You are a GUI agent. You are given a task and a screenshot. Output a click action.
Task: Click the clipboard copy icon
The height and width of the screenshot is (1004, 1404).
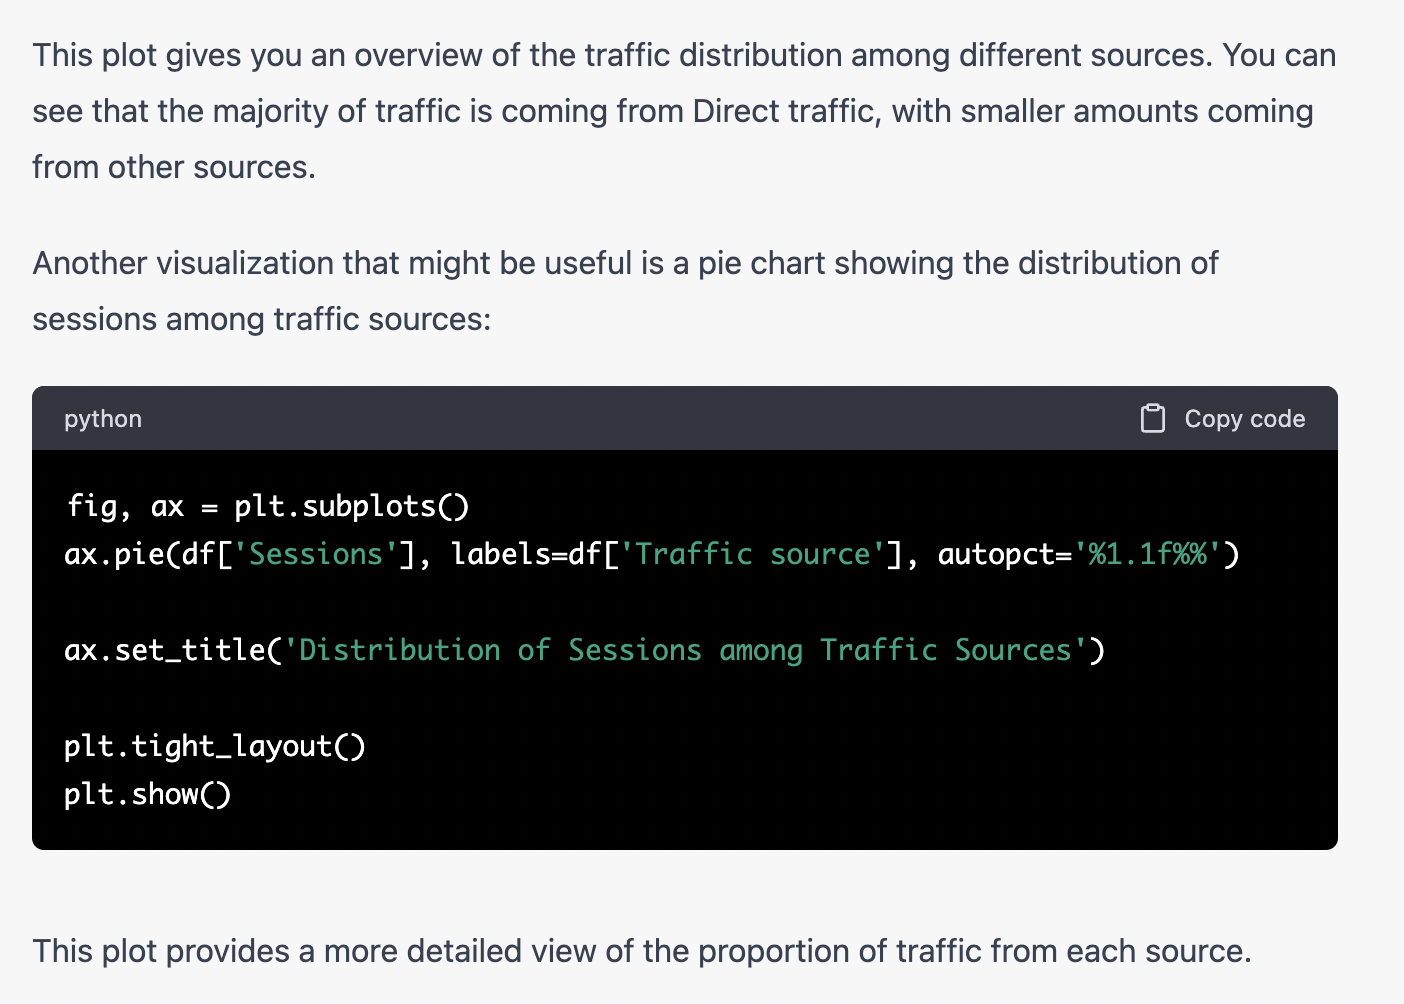click(x=1153, y=418)
